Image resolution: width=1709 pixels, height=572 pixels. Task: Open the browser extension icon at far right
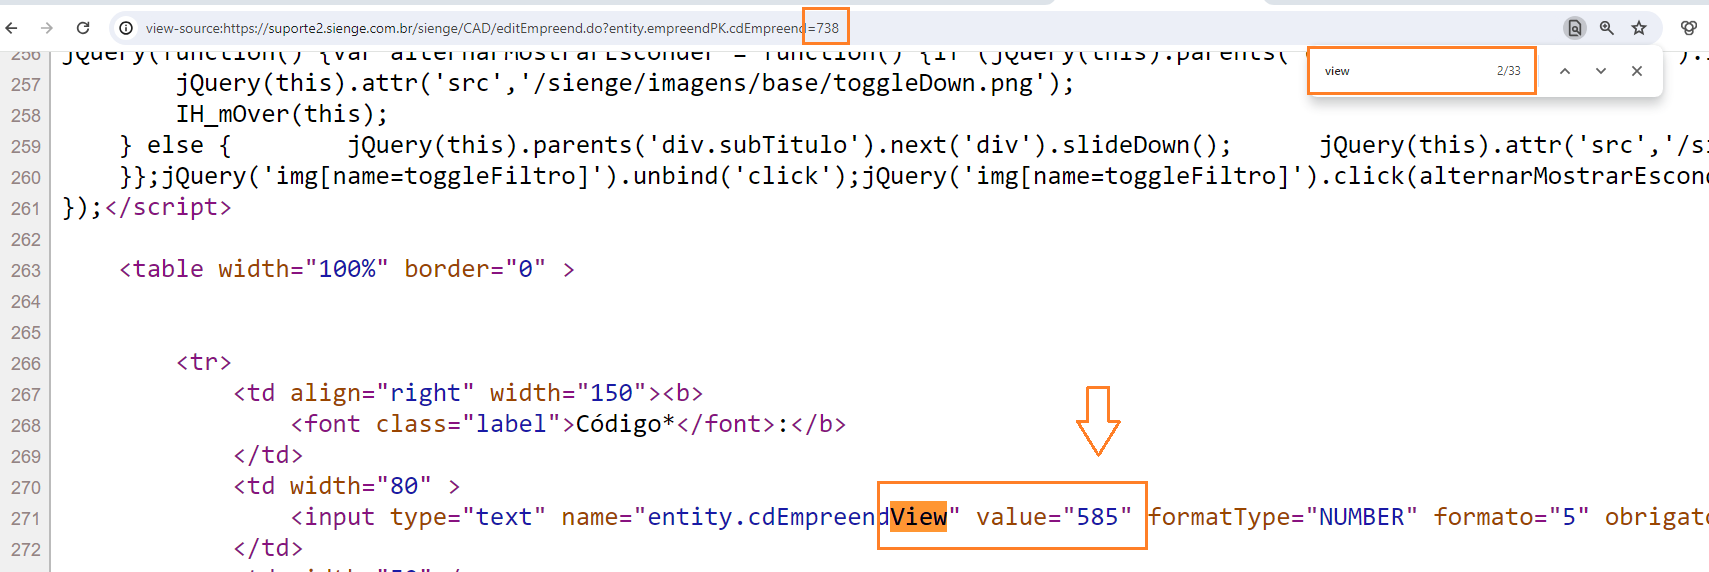(1688, 28)
